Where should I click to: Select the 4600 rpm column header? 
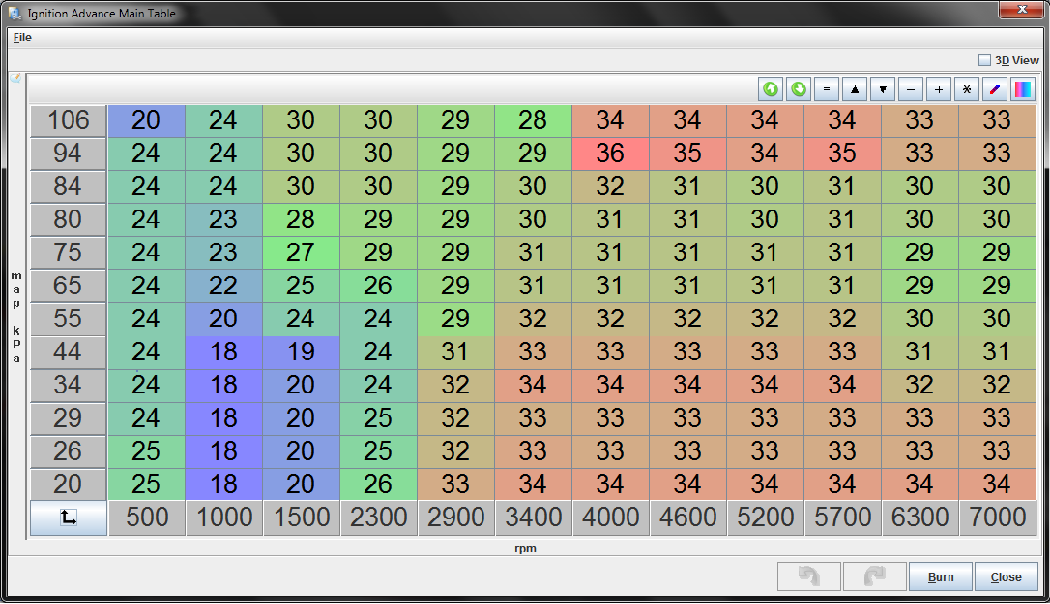tap(688, 518)
